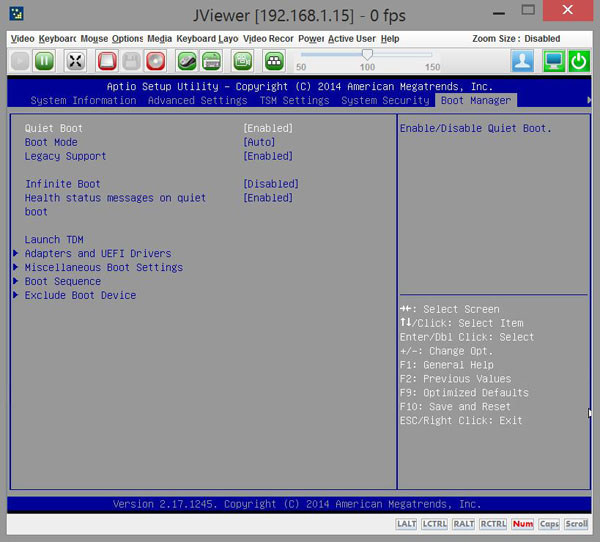Click the green power button icon
Image resolution: width=600 pixels, height=542 pixels.
click(x=579, y=61)
